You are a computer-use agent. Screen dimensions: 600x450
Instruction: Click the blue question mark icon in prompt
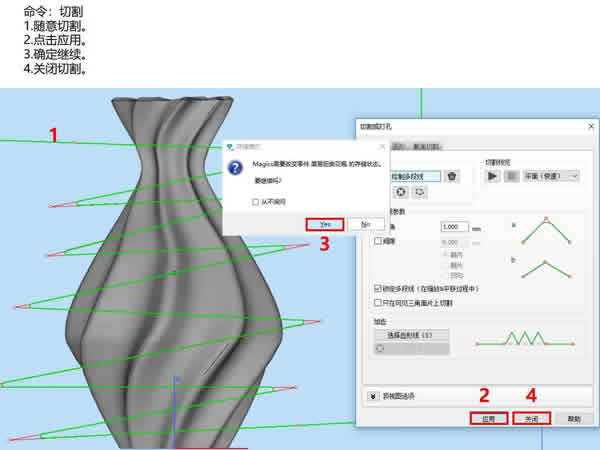(x=234, y=166)
